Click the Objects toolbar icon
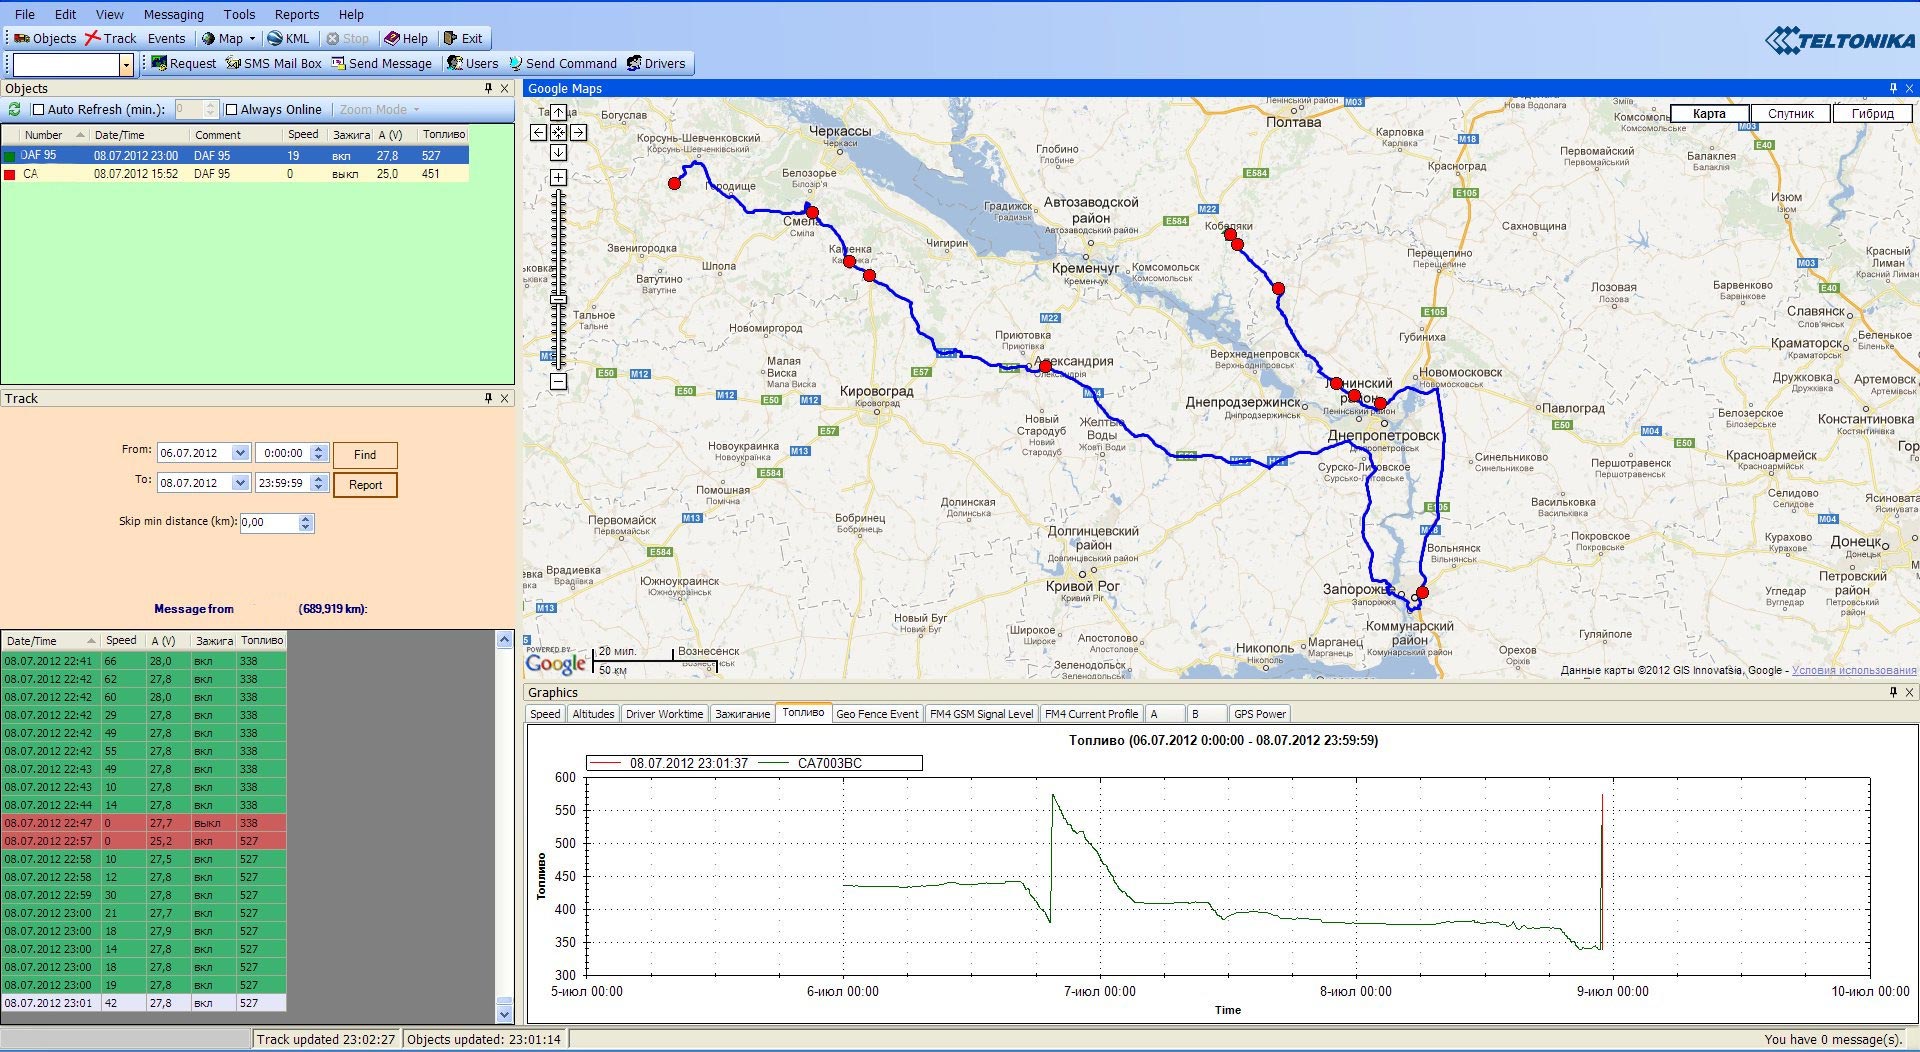This screenshot has width=1920, height=1052. 22,39
